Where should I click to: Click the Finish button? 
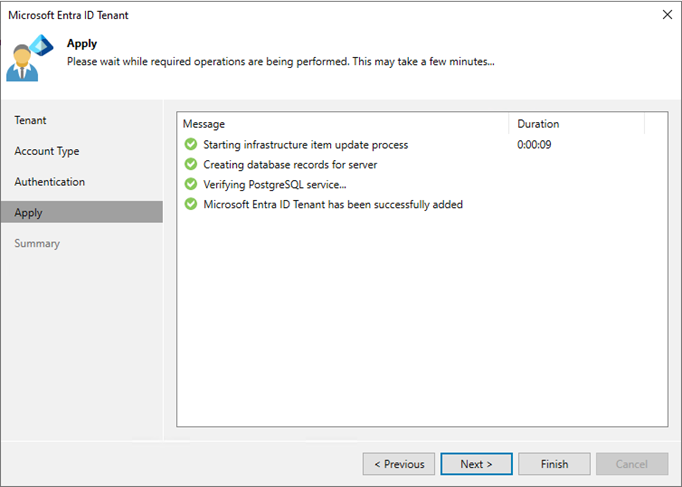click(x=554, y=464)
